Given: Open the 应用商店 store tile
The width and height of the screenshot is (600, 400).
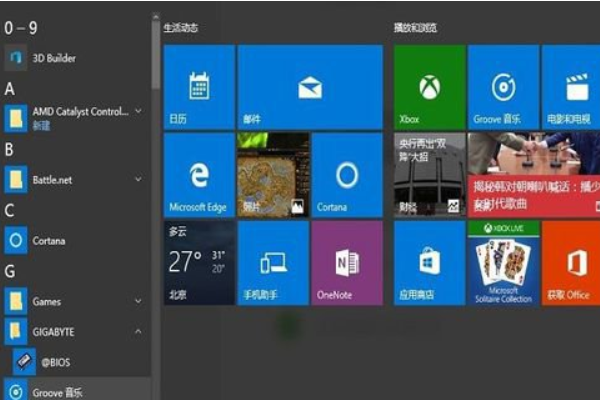Looking at the screenshot, I should click(430, 263).
